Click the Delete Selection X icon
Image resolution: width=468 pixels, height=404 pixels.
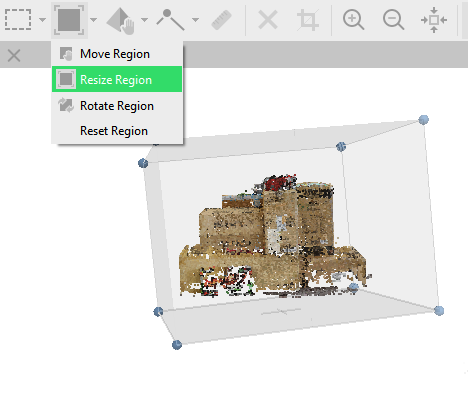click(268, 20)
